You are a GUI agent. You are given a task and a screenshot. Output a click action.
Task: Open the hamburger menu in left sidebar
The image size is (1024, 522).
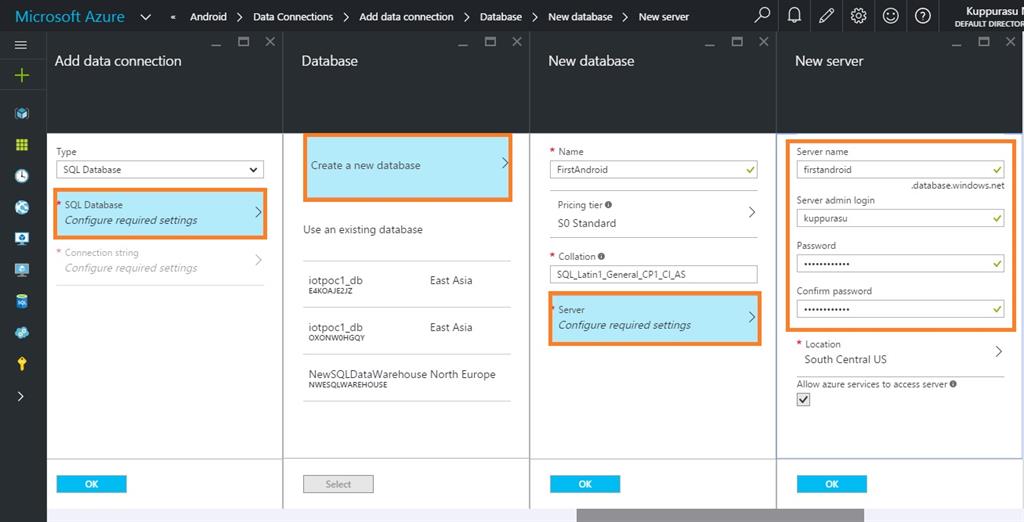tap(21, 45)
